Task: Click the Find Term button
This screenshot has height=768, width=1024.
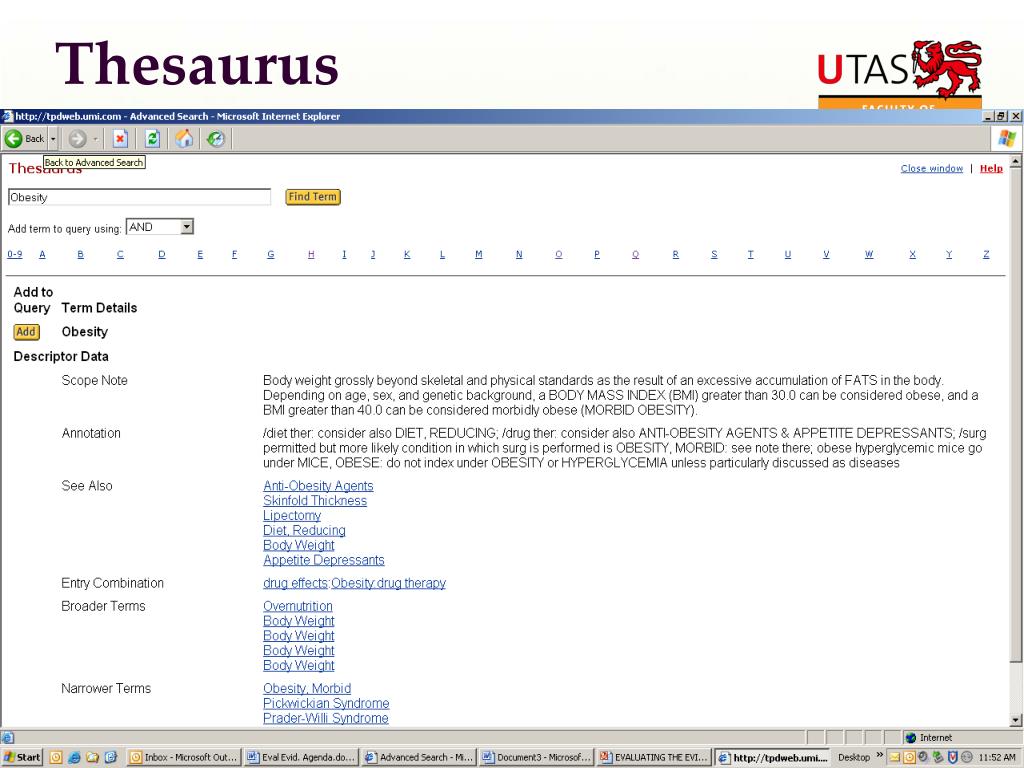Action: click(x=312, y=197)
